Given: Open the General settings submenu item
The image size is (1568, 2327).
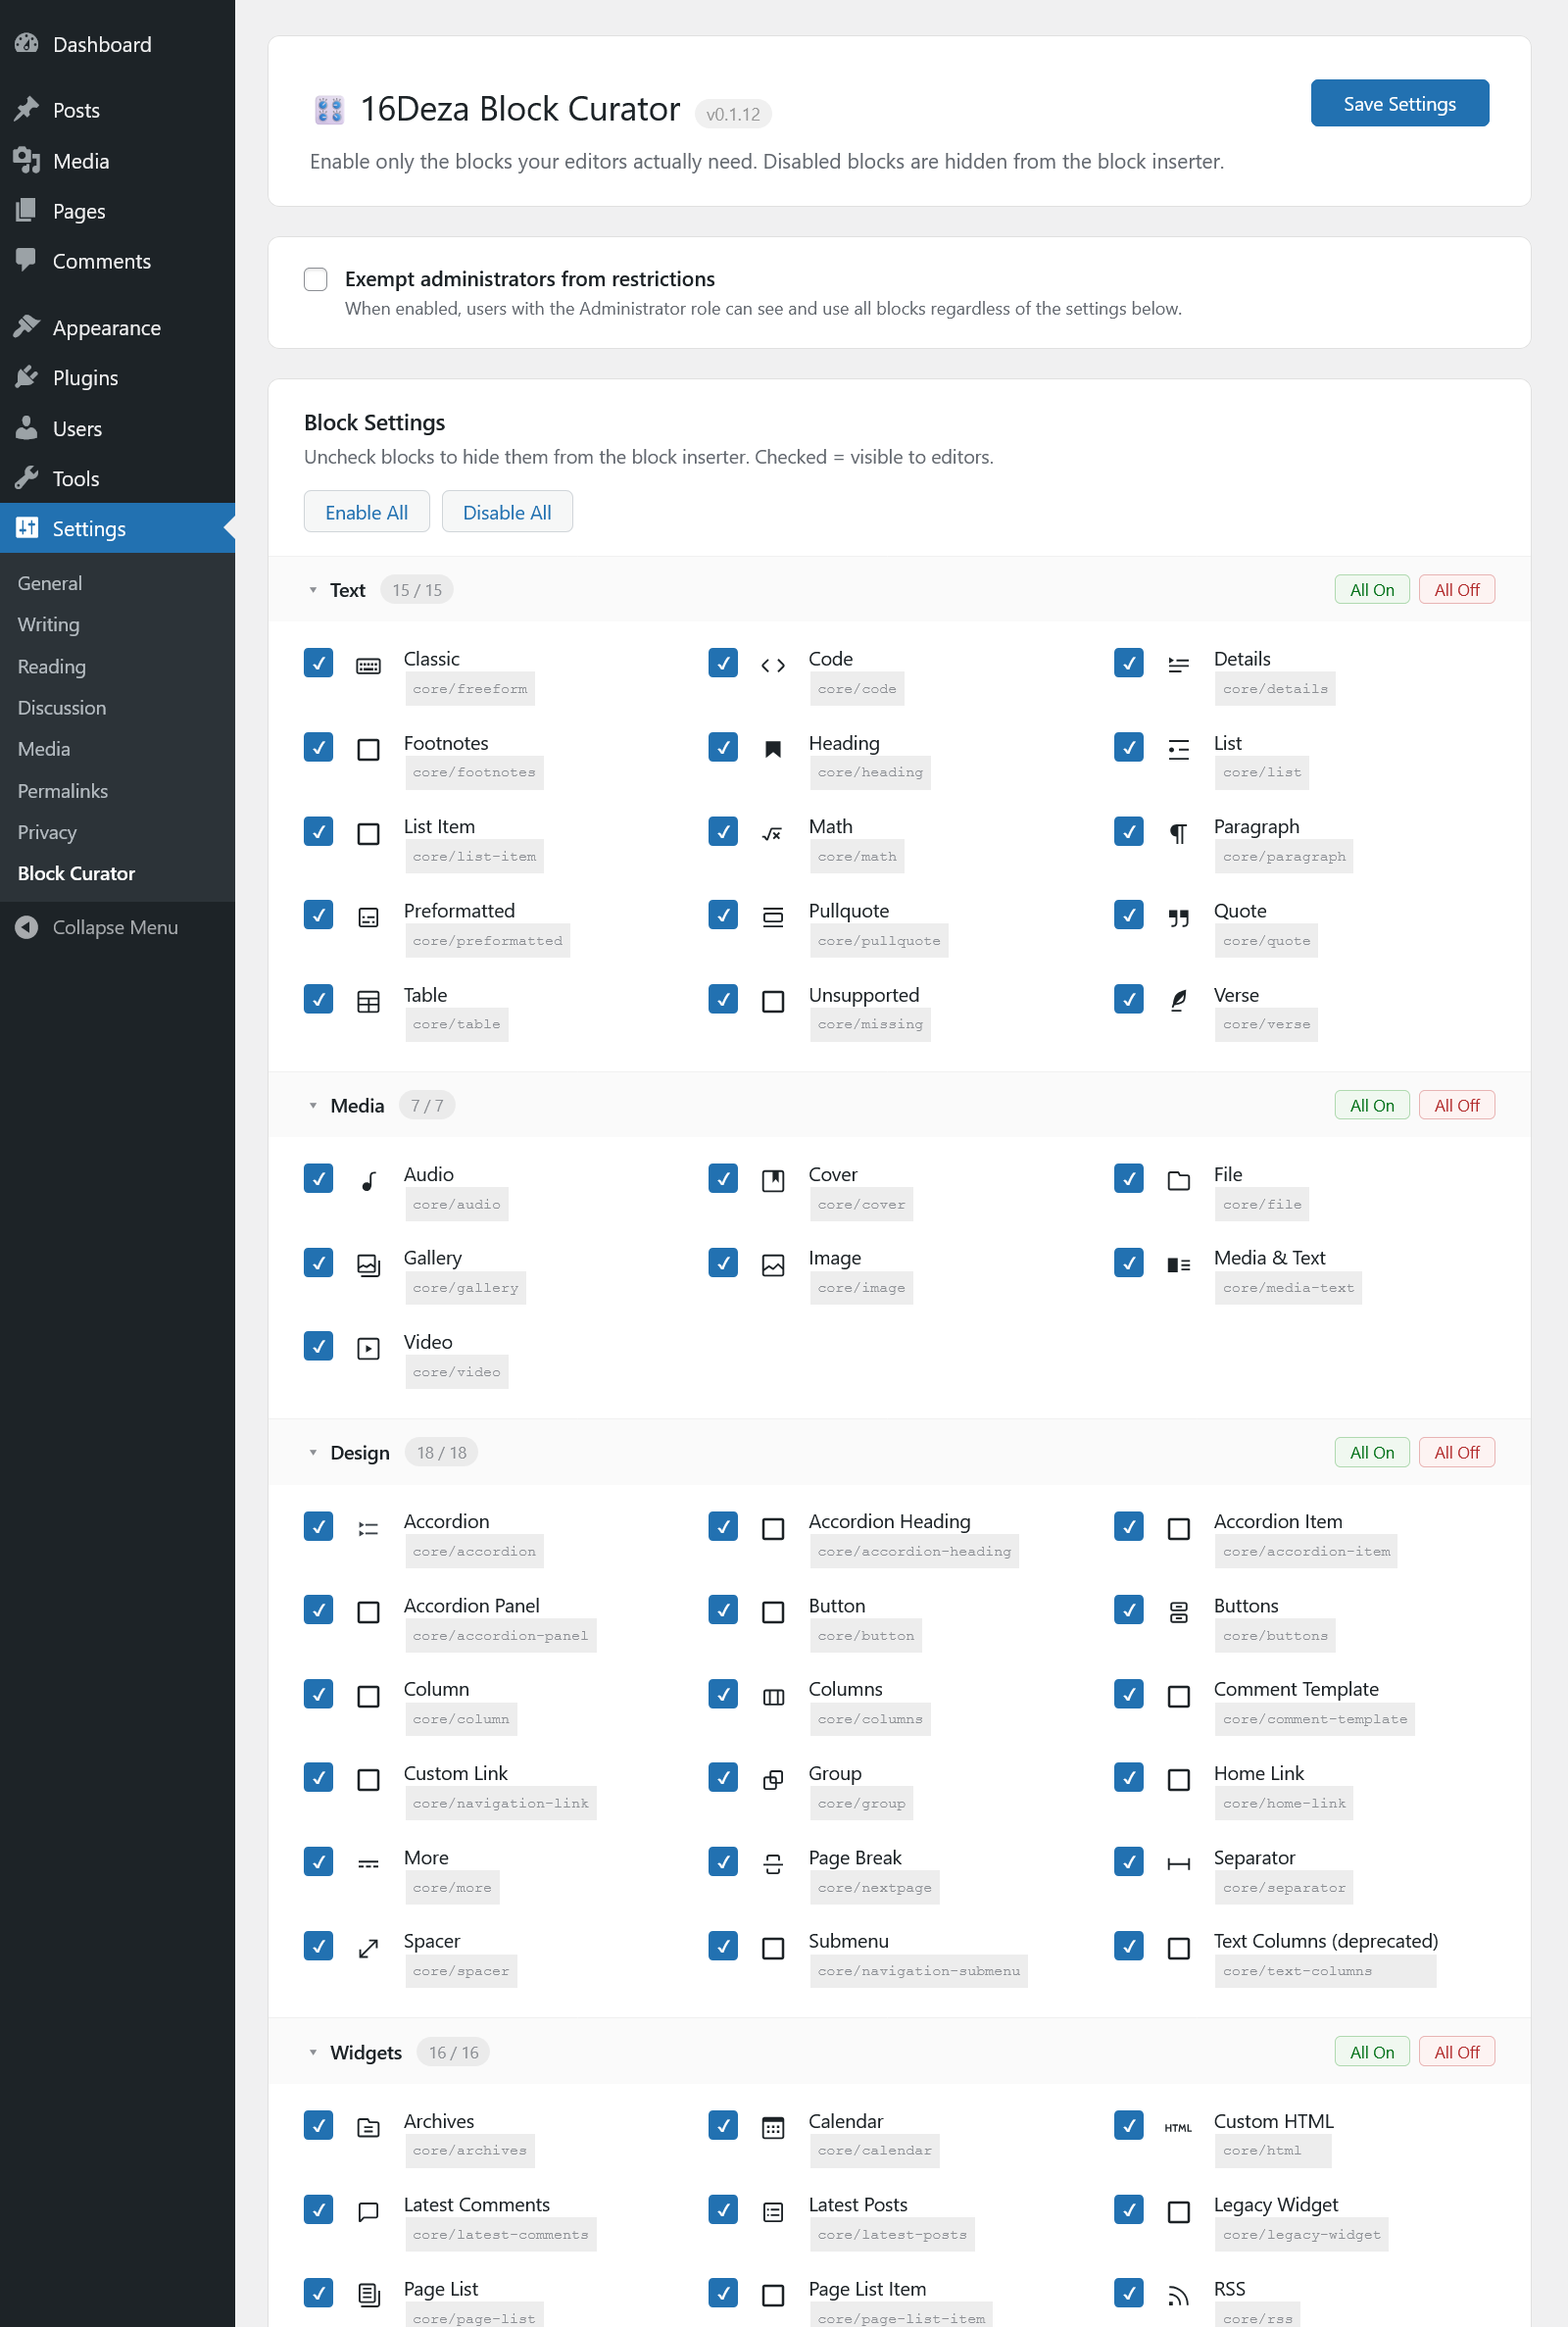Looking at the screenshot, I should pyautogui.click(x=50, y=583).
